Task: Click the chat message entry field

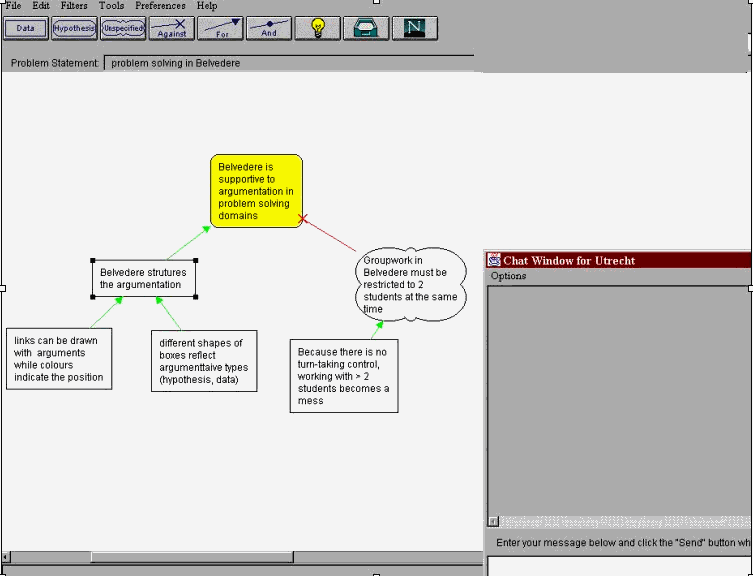Action: [x=619, y=566]
